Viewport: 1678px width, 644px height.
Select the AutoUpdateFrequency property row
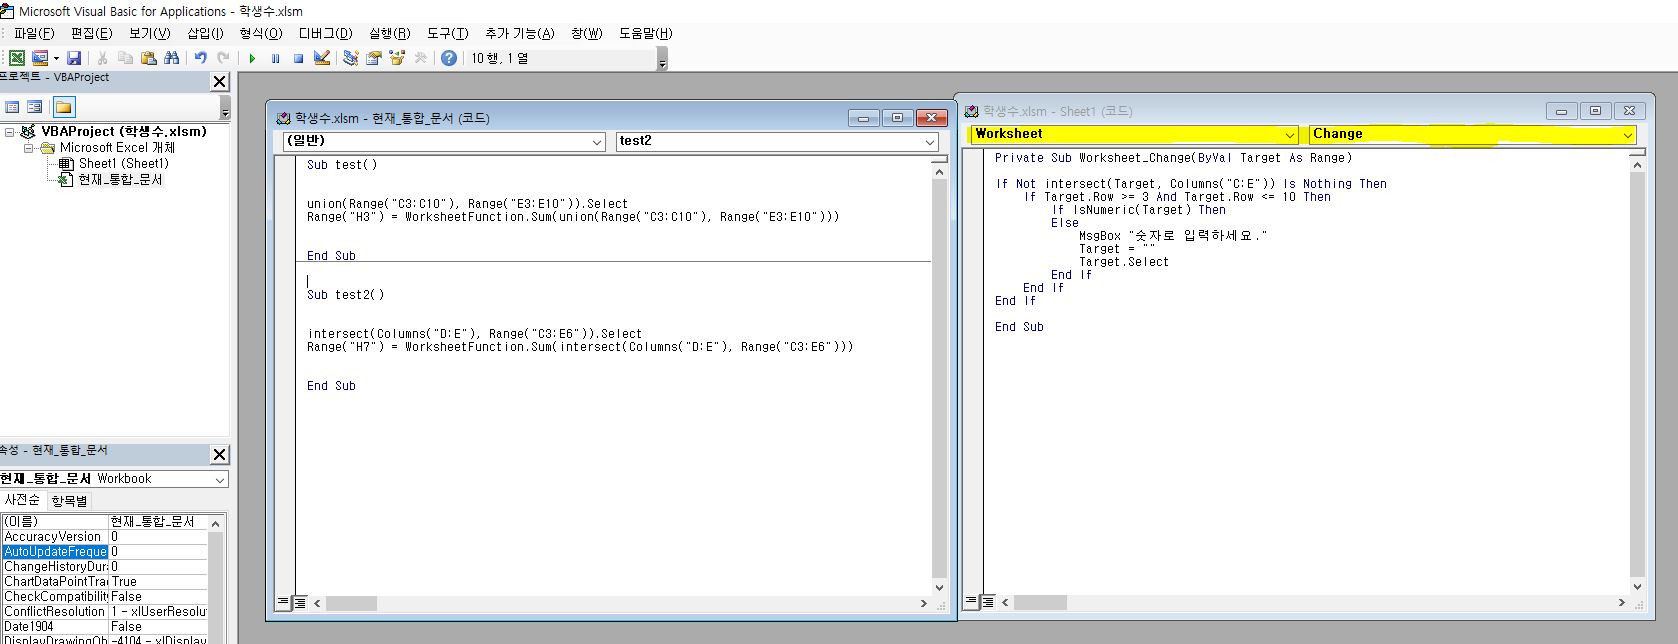click(104, 552)
